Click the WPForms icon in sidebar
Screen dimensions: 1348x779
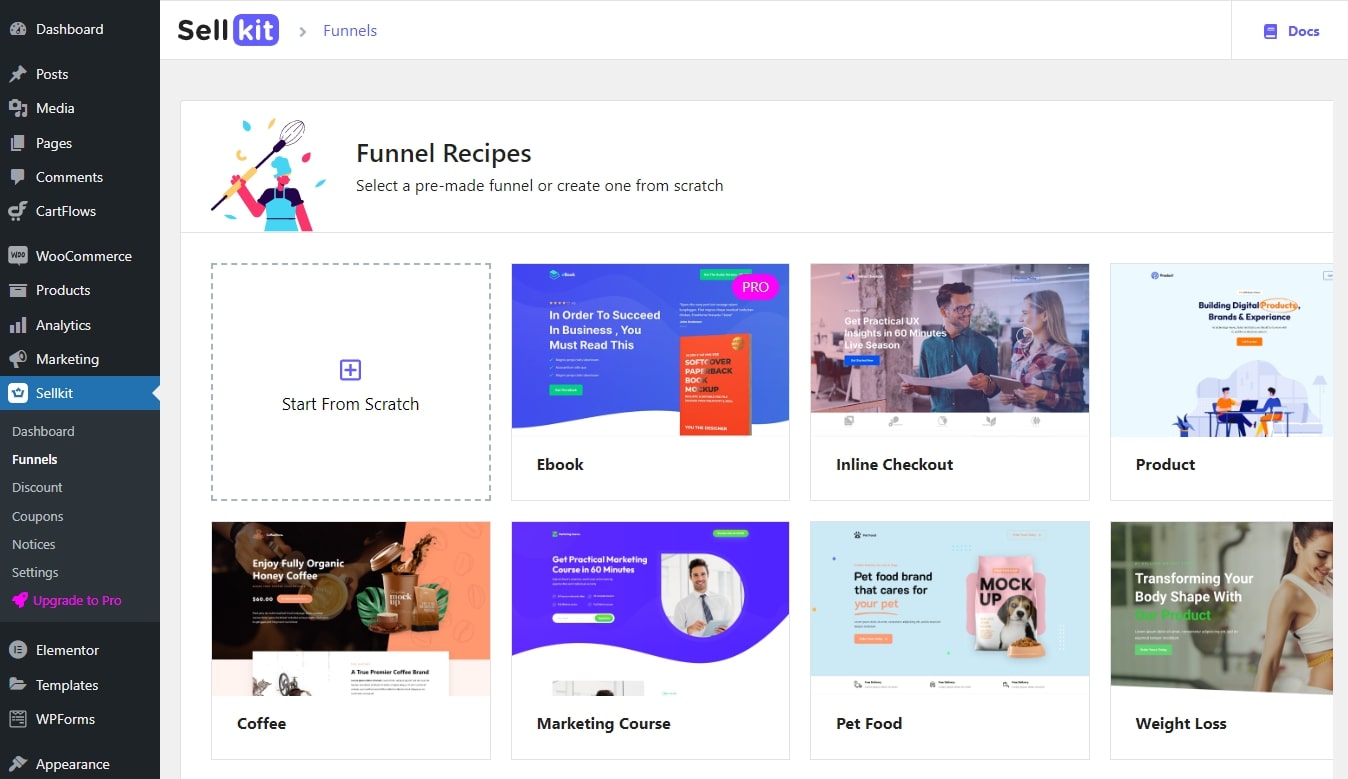[18, 719]
